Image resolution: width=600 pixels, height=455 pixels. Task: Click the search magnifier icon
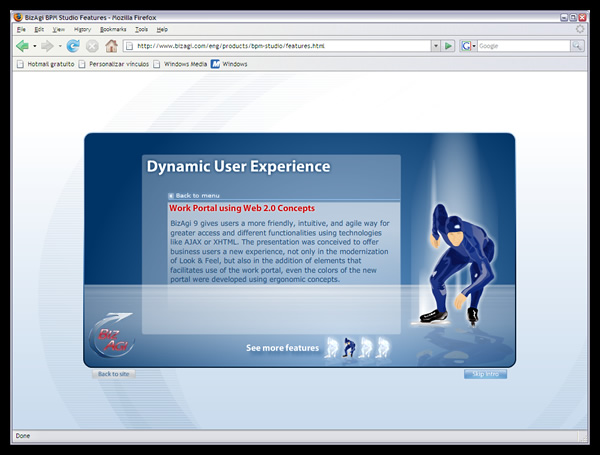pos(577,46)
